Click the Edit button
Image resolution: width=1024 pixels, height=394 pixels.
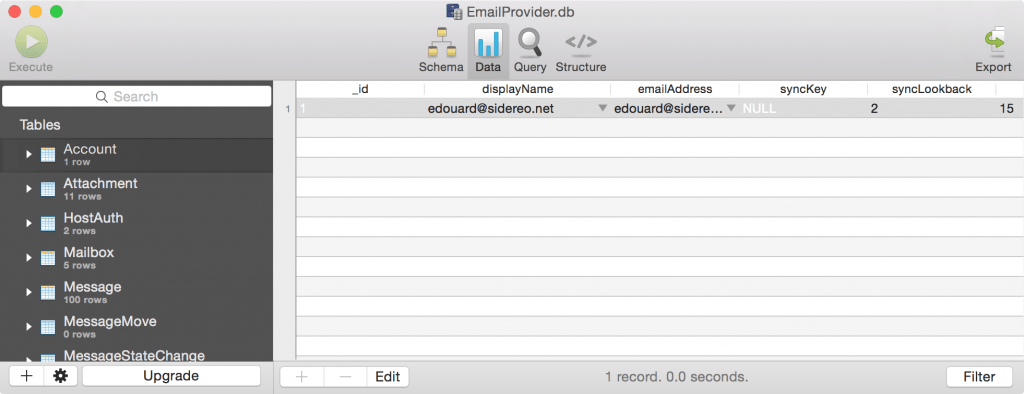pyautogui.click(x=388, y=377)
